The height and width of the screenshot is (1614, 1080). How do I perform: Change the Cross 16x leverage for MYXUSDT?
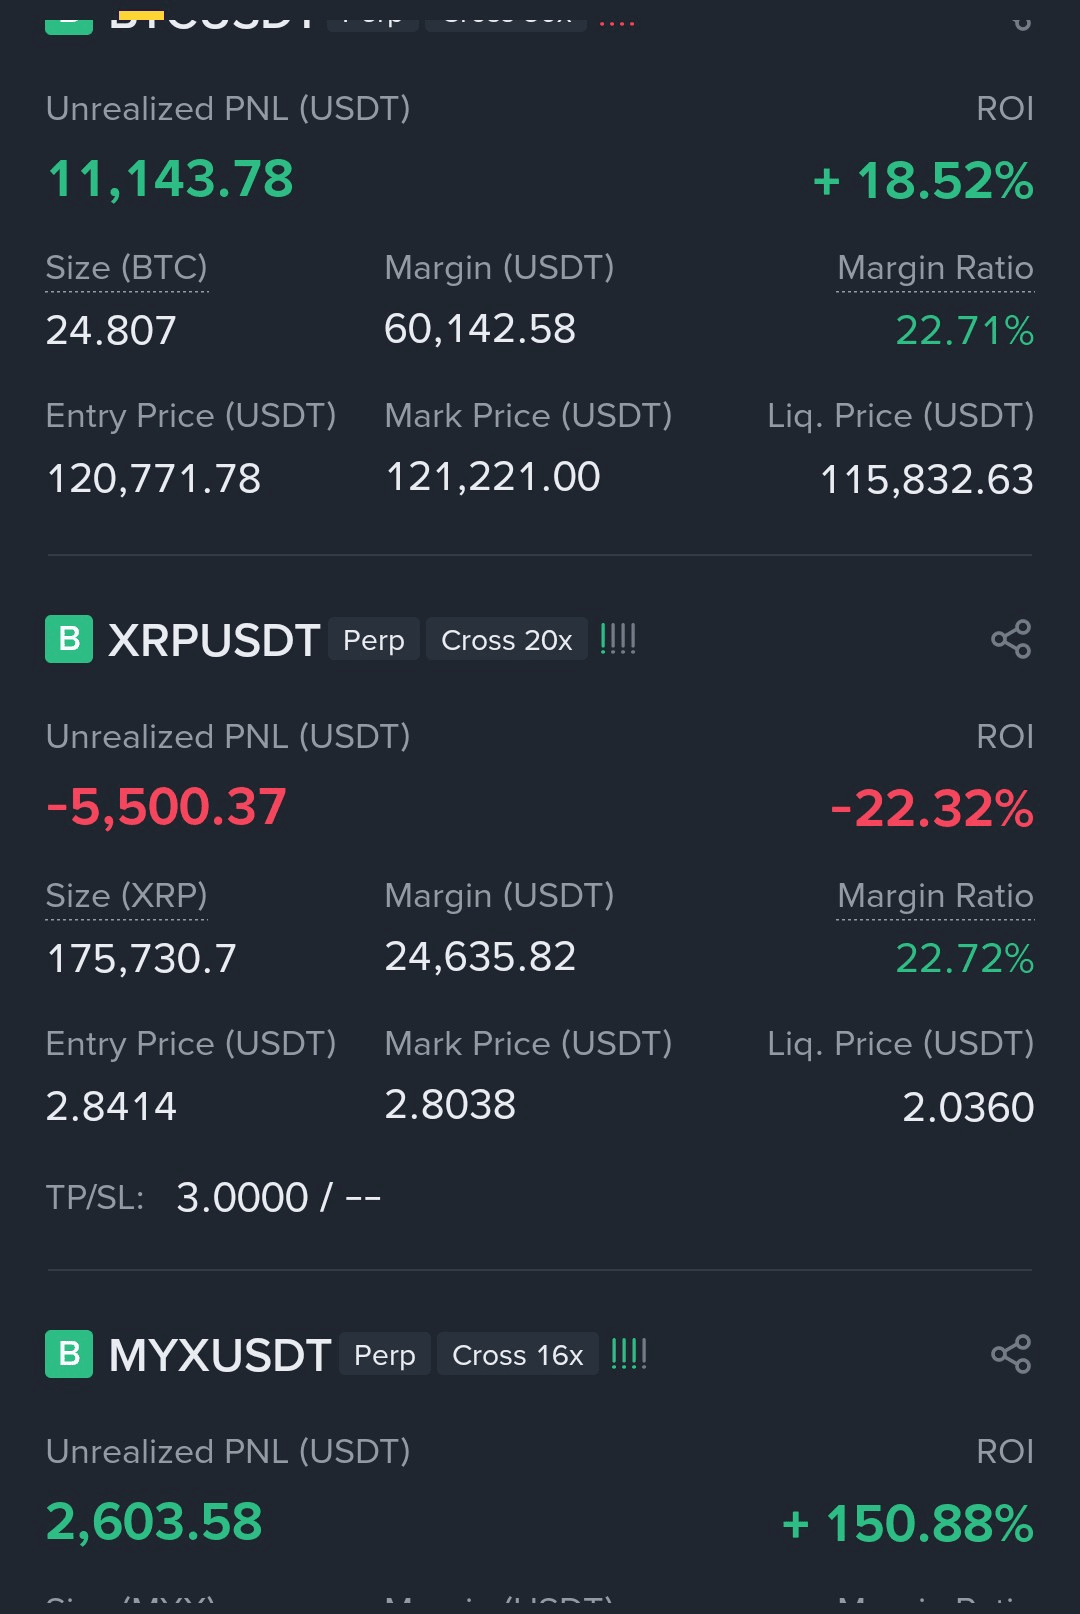[x=518, y=1355]
